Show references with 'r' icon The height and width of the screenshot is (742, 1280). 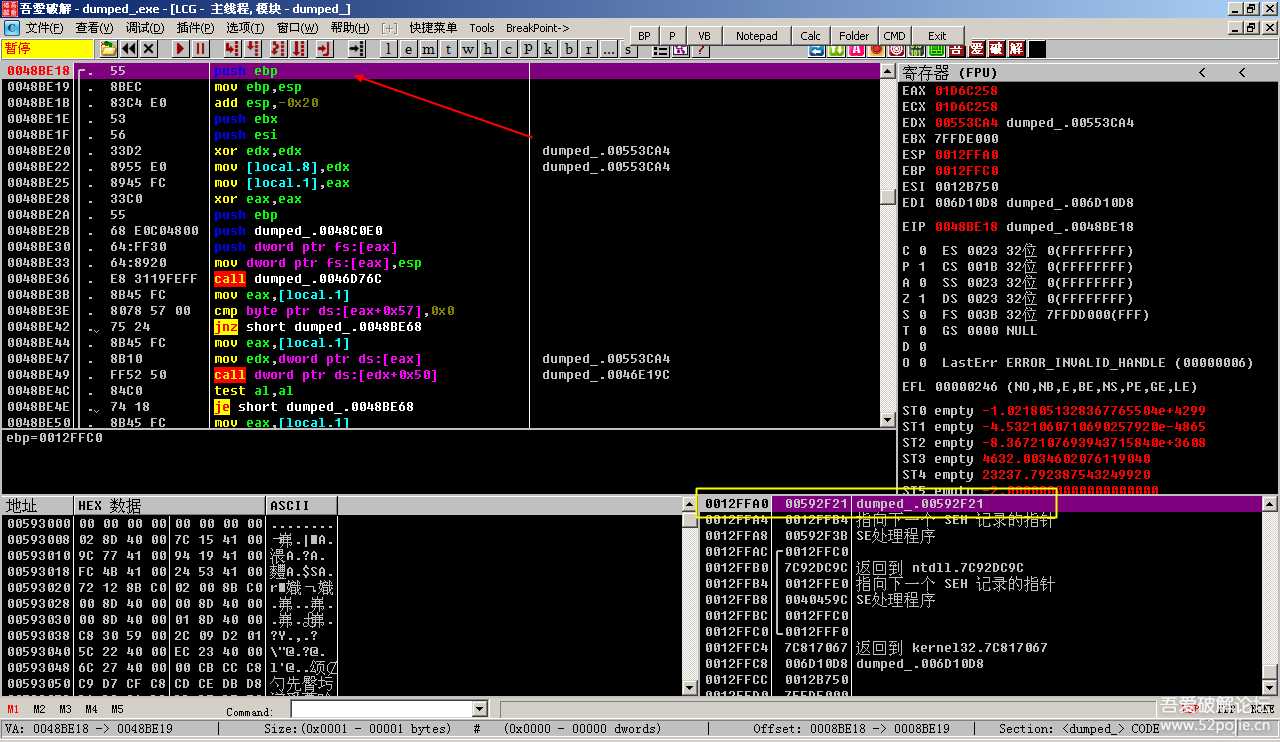tap(588, 49)
